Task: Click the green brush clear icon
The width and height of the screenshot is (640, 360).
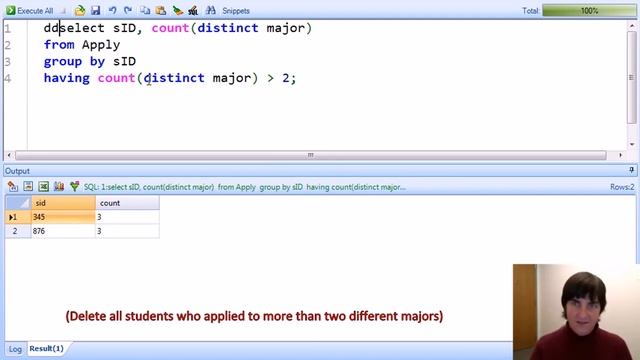Action: 177,11
